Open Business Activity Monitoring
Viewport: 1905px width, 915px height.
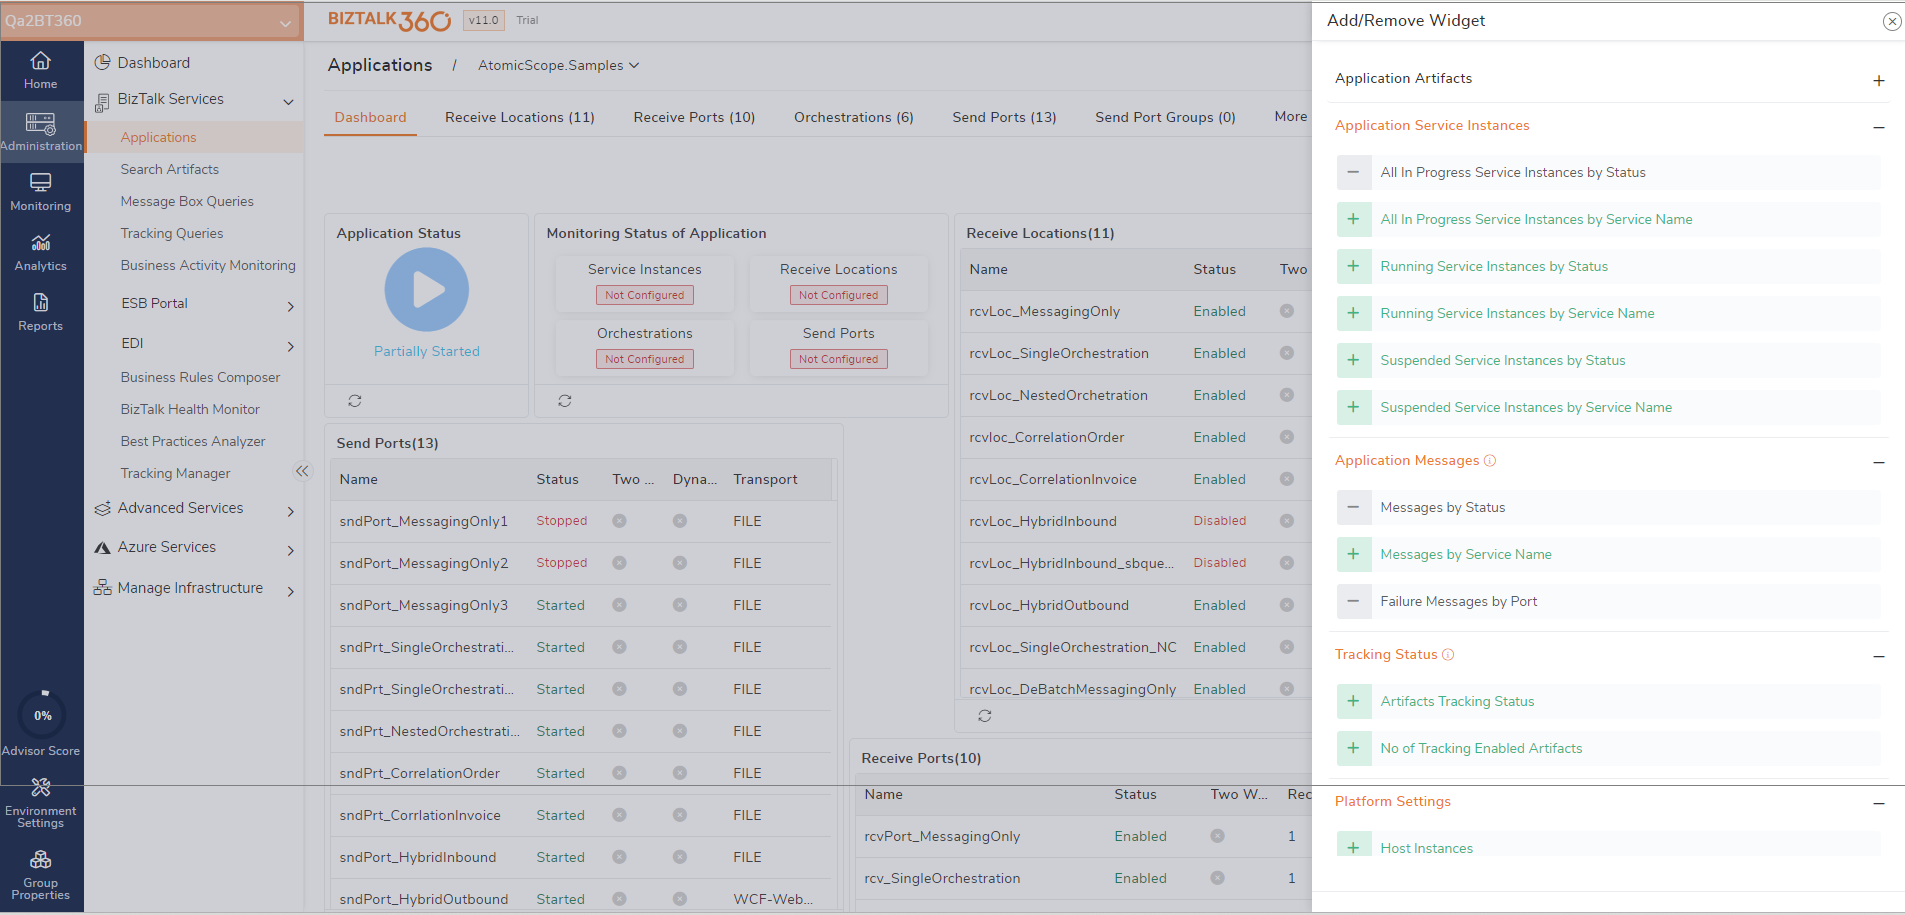[208, 265]
